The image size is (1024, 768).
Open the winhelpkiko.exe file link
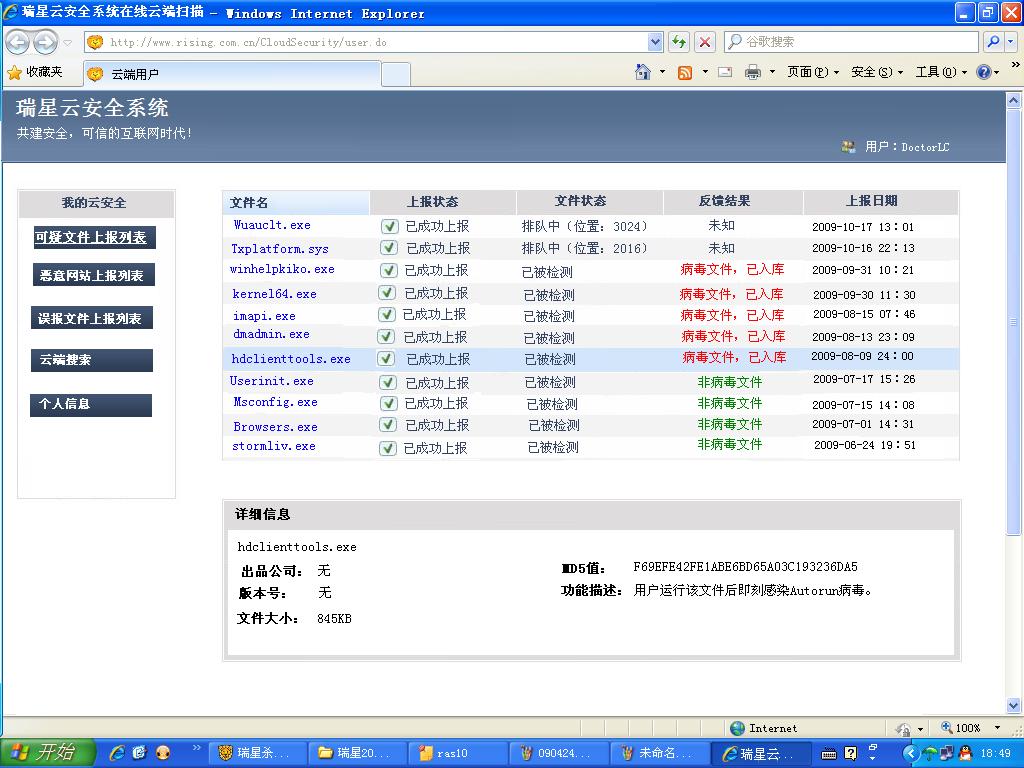coord(282,270)
